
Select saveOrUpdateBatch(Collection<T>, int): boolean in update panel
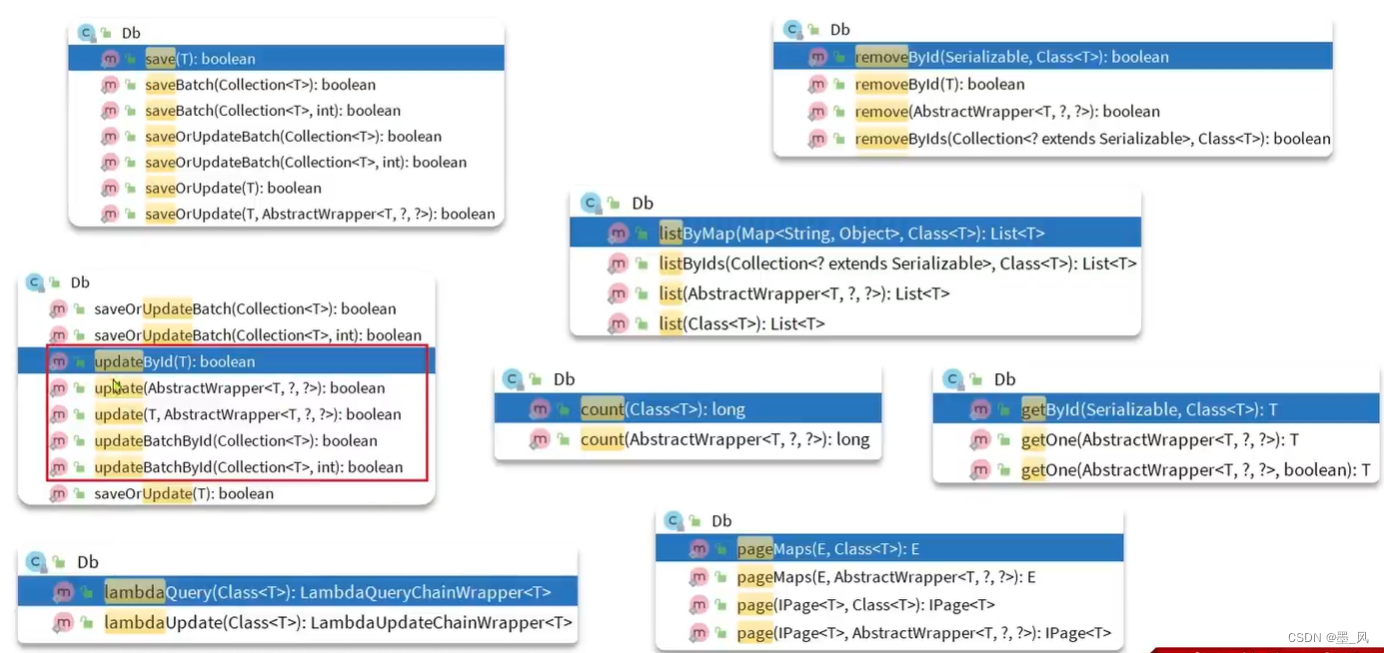coord(258,335)
